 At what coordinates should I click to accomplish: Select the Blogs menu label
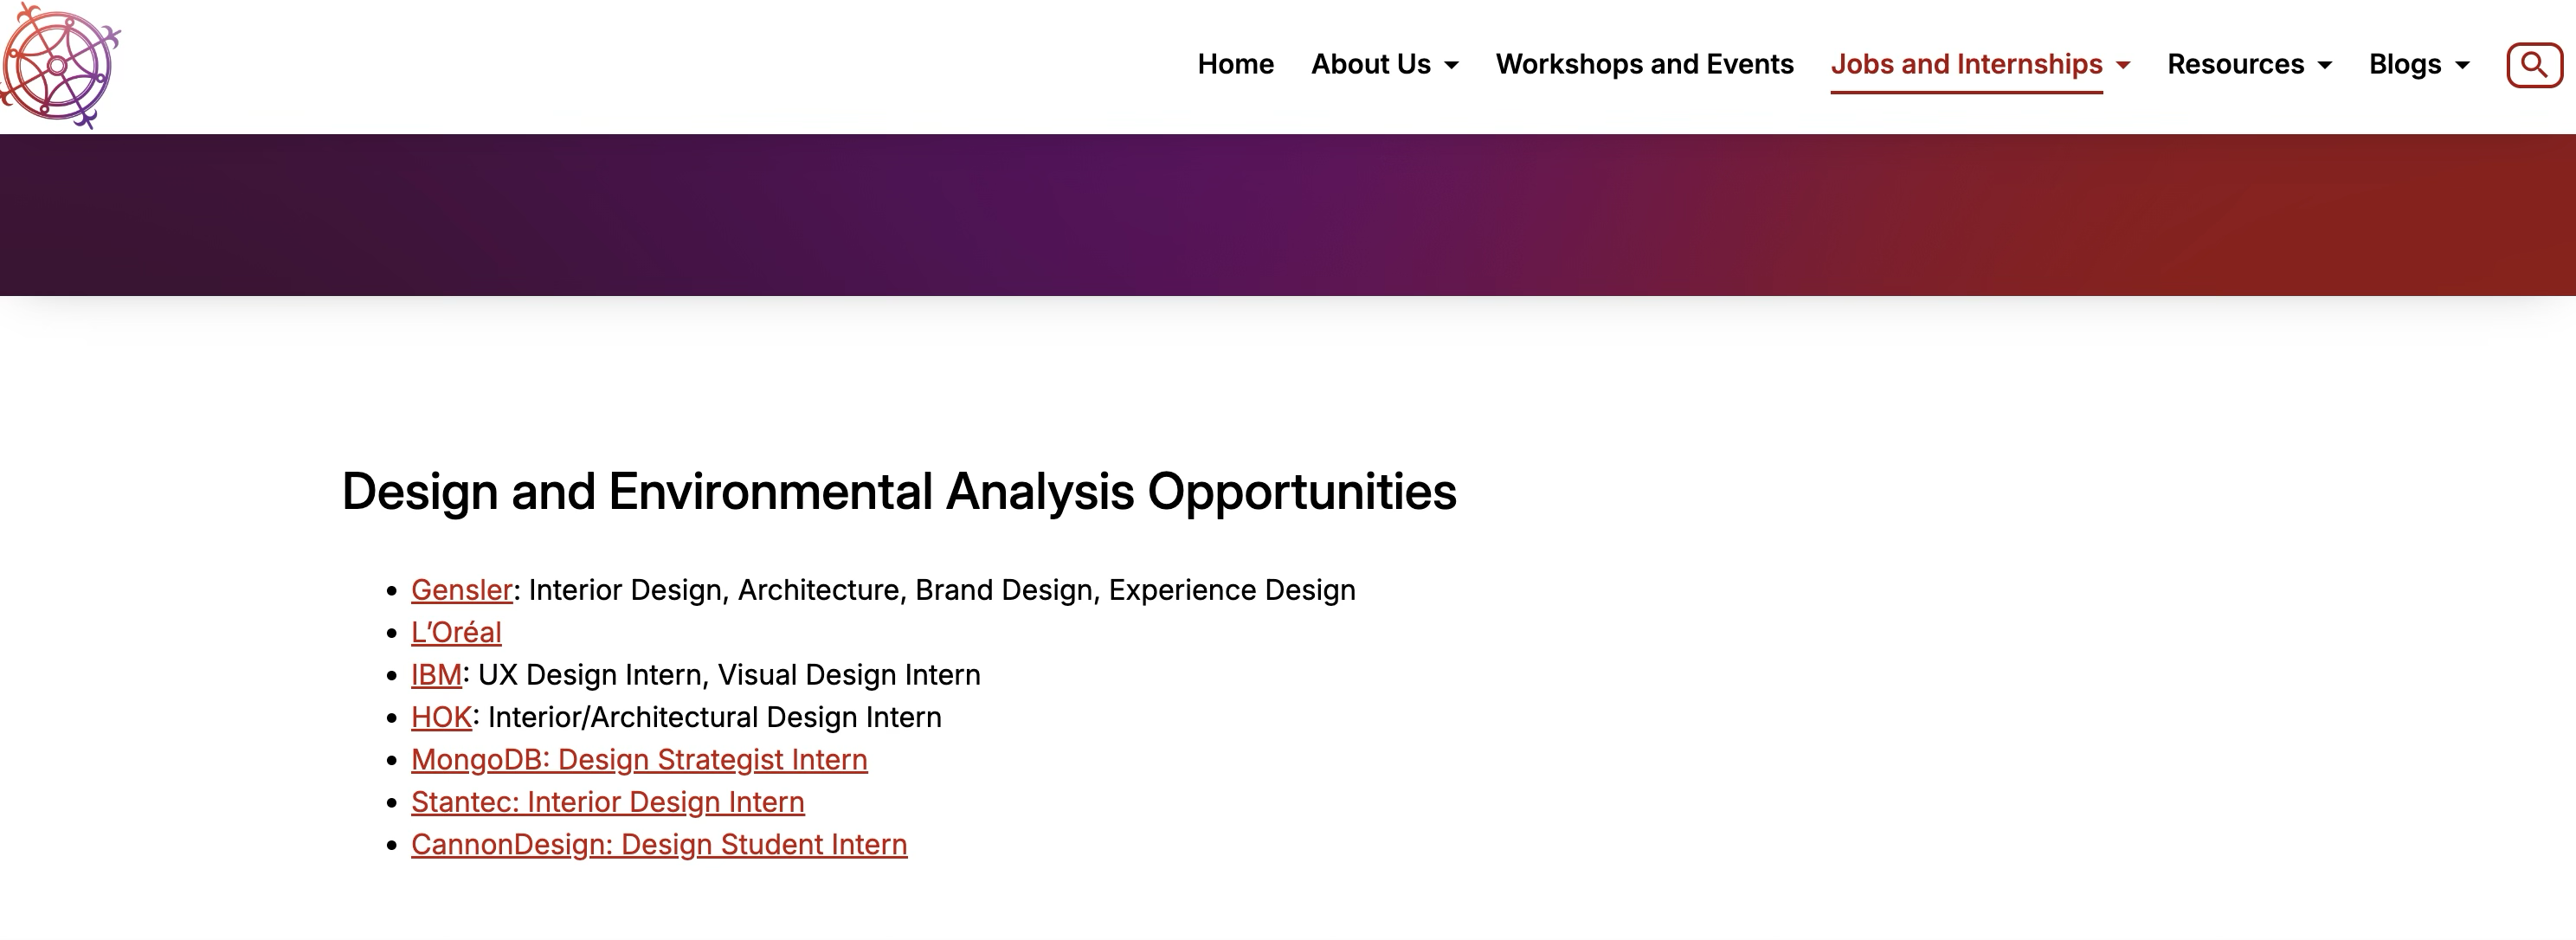coord(2405,64)
